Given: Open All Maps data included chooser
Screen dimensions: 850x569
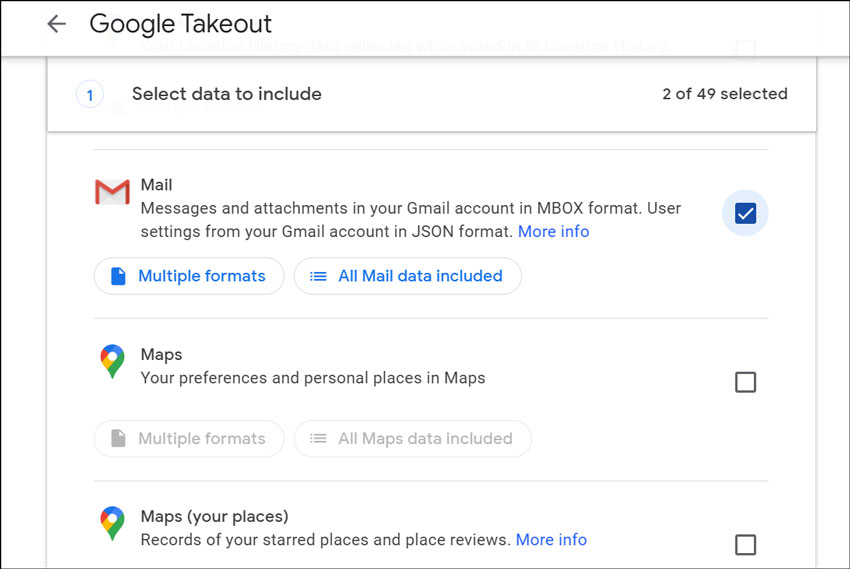Looking at the screenshot, I should click(x=412, y=438).
